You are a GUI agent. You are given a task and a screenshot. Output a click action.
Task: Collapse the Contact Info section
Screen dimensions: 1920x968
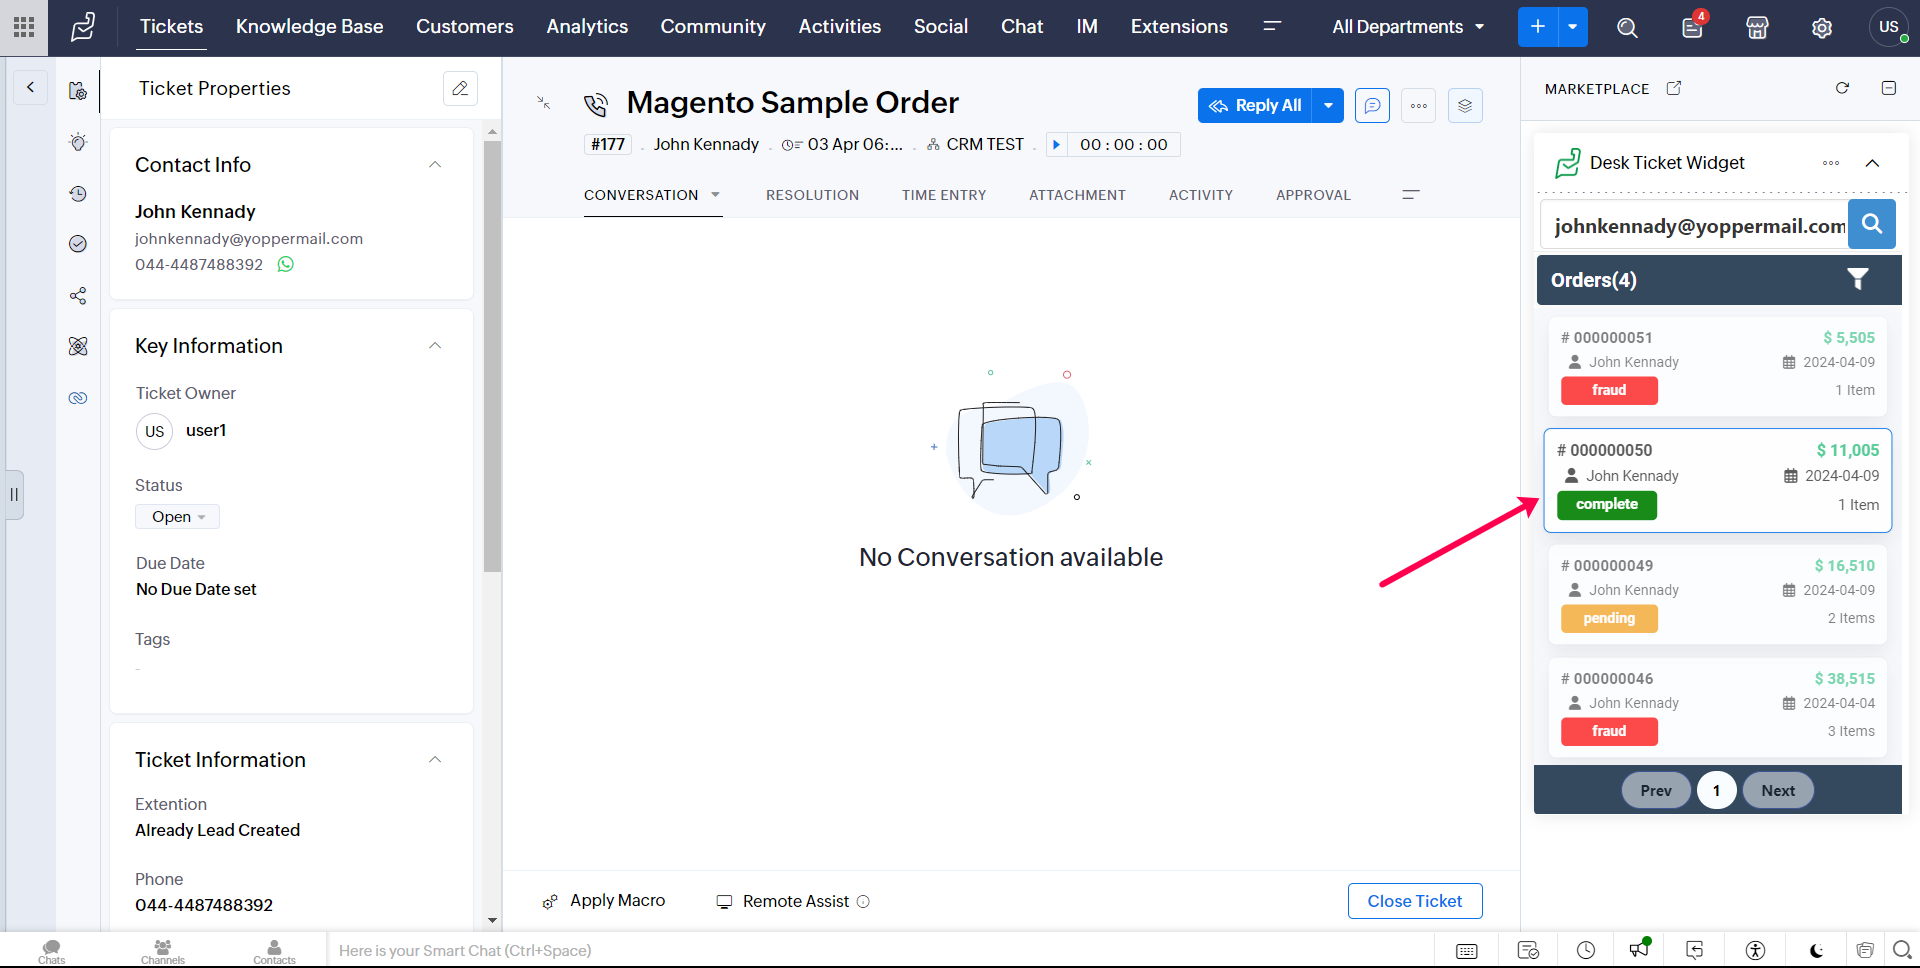435,165
